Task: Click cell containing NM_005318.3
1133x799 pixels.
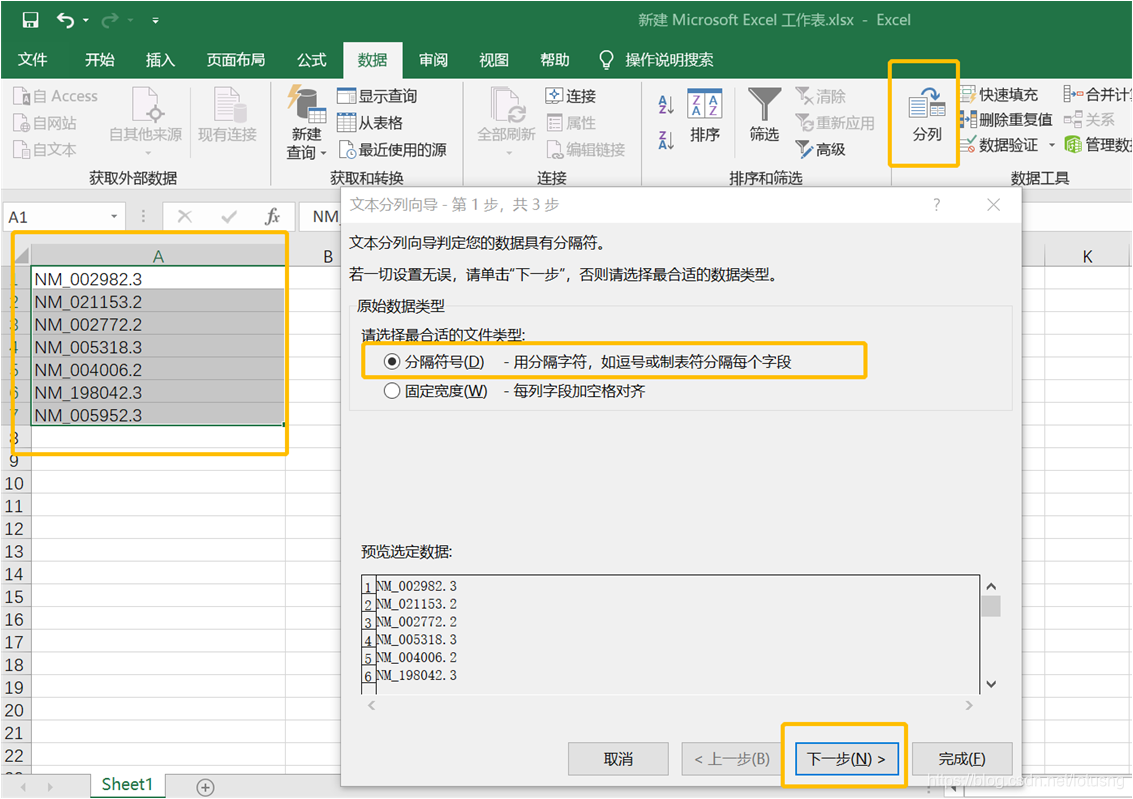Action: click(x=158, y=347)
